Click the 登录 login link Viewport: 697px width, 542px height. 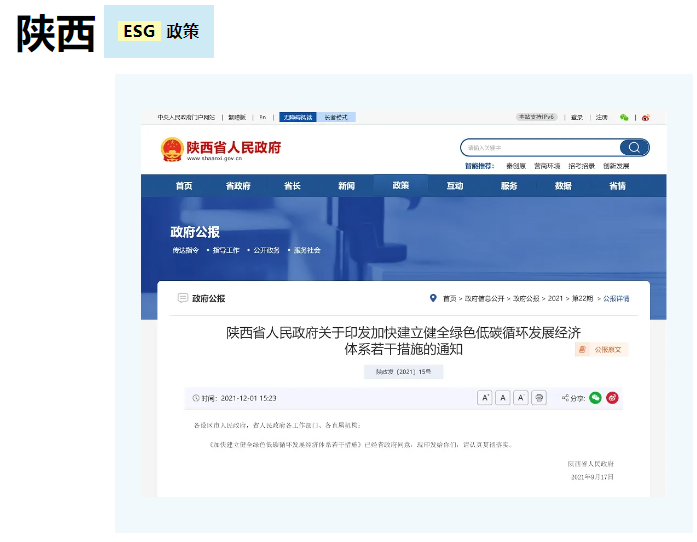(577, 117)
